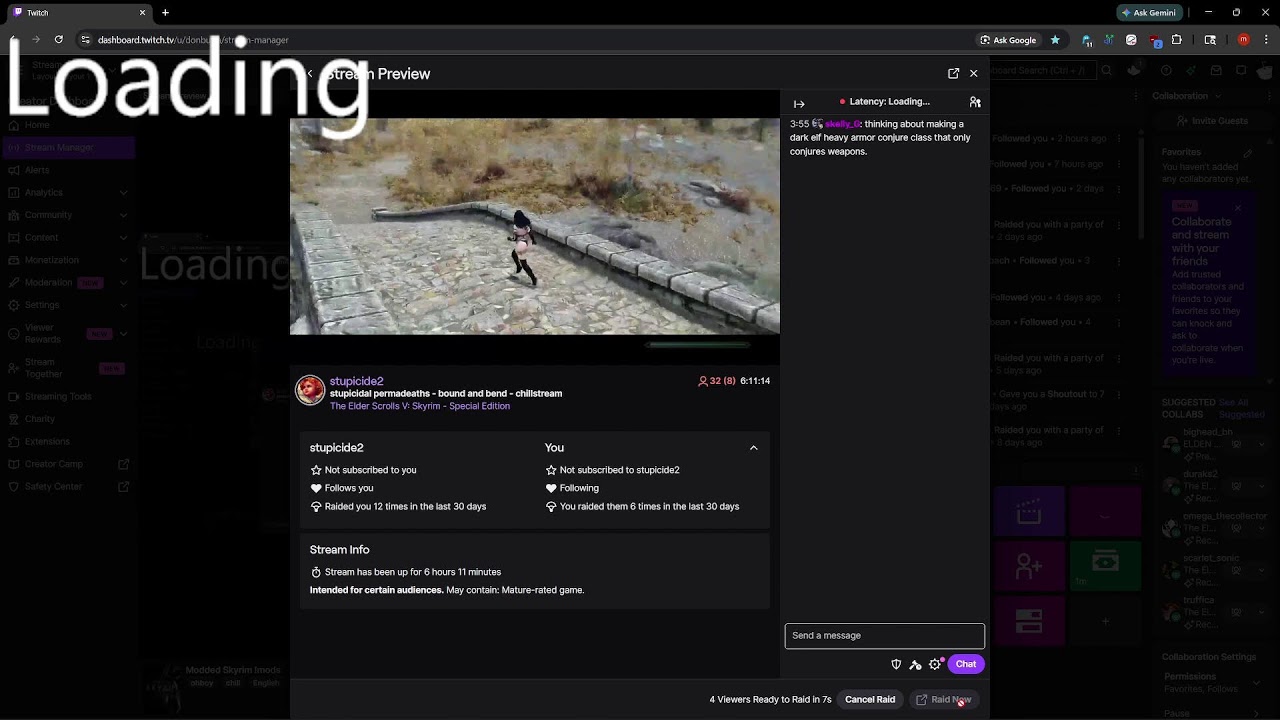Viewport: 1280px width, 720px height.
Task: Open Alerts in the sidebar
Action: point(68,170)
